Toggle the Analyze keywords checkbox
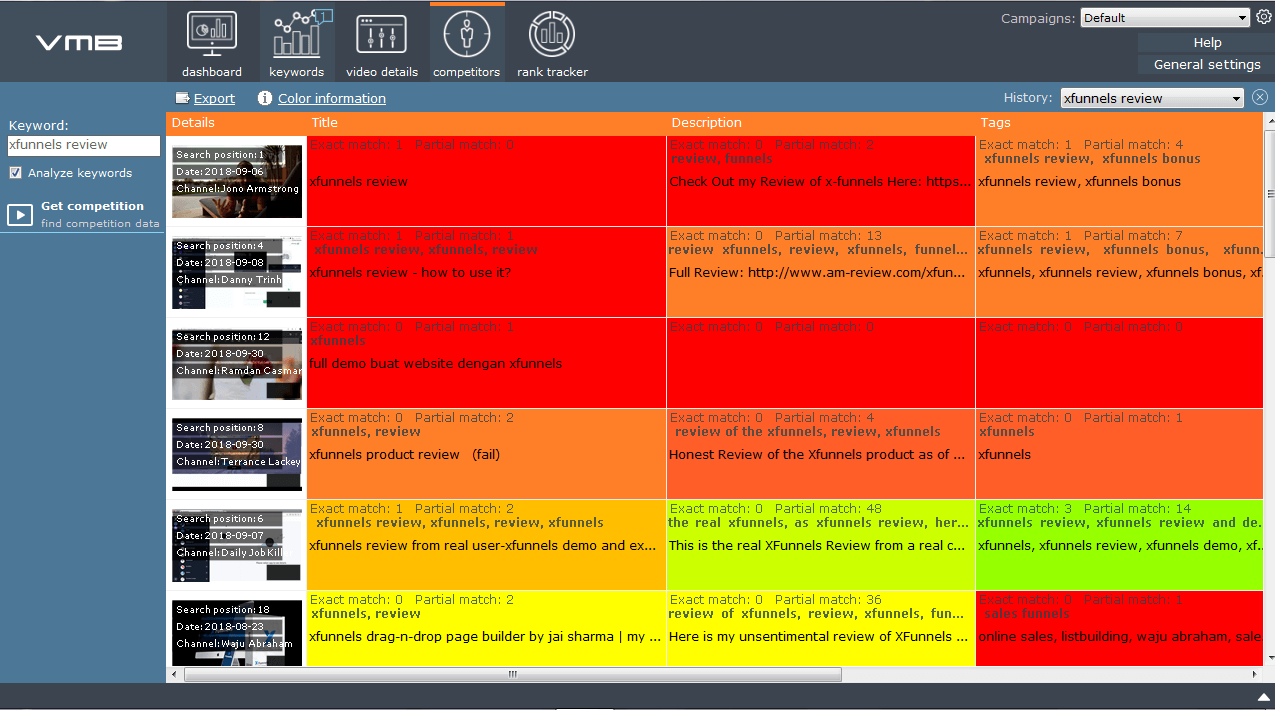 click(x=15, y=173)
